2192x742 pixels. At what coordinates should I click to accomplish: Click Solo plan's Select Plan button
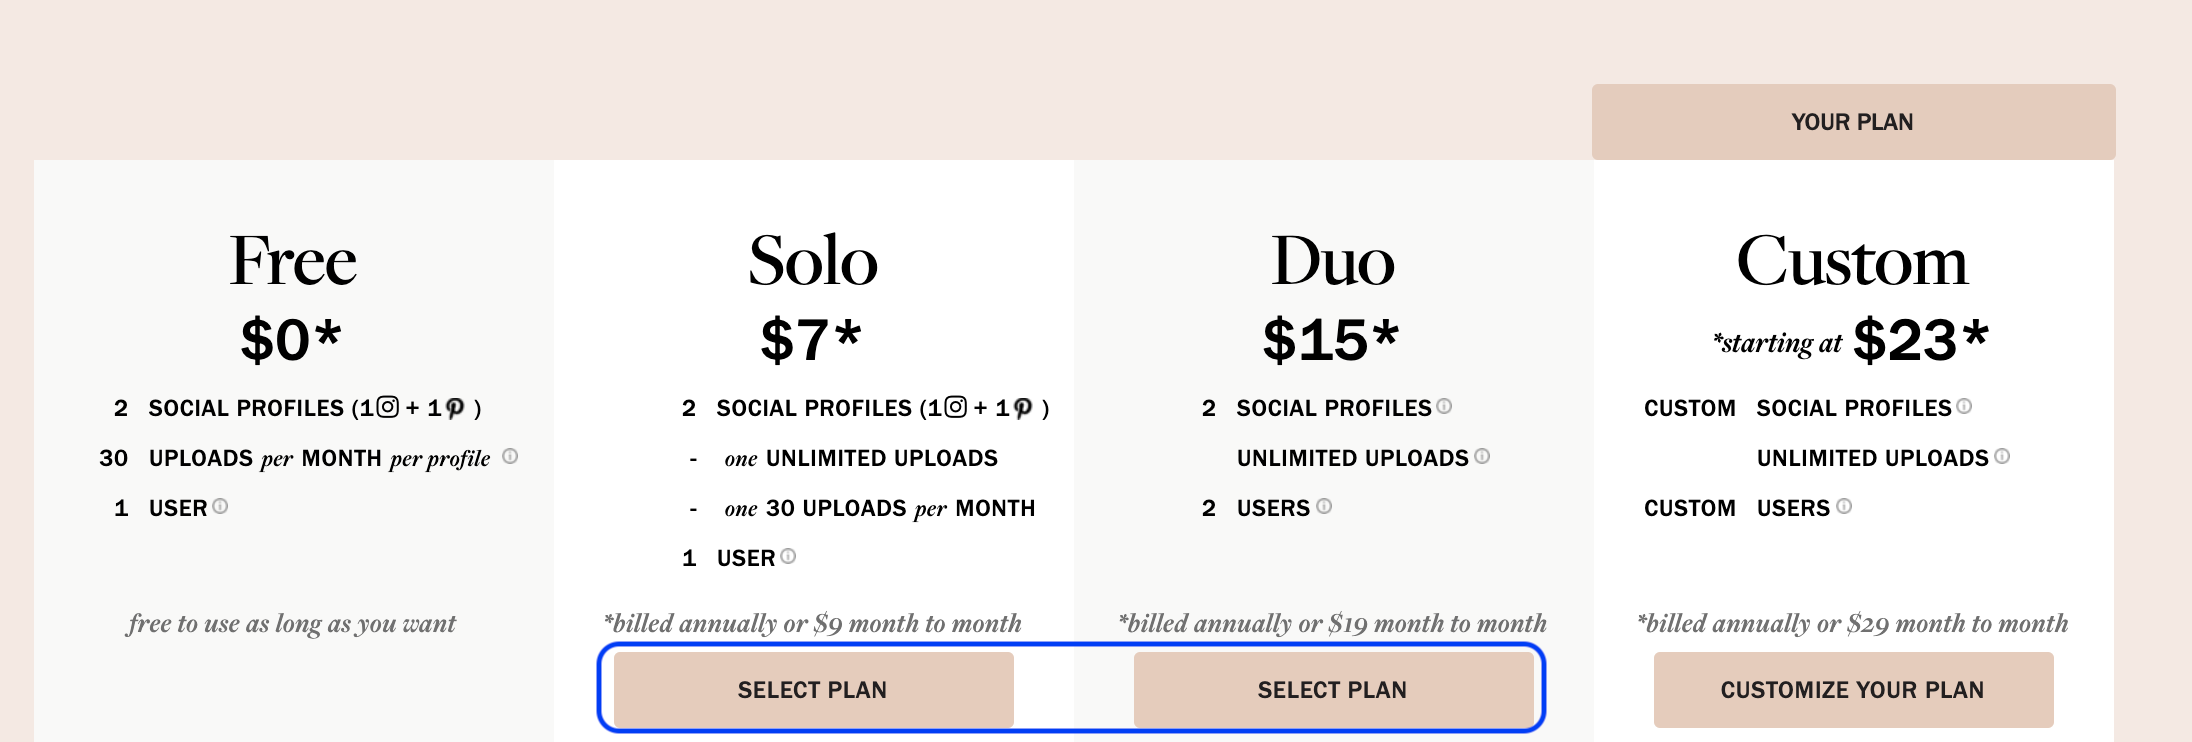click(x=813, y=690)
